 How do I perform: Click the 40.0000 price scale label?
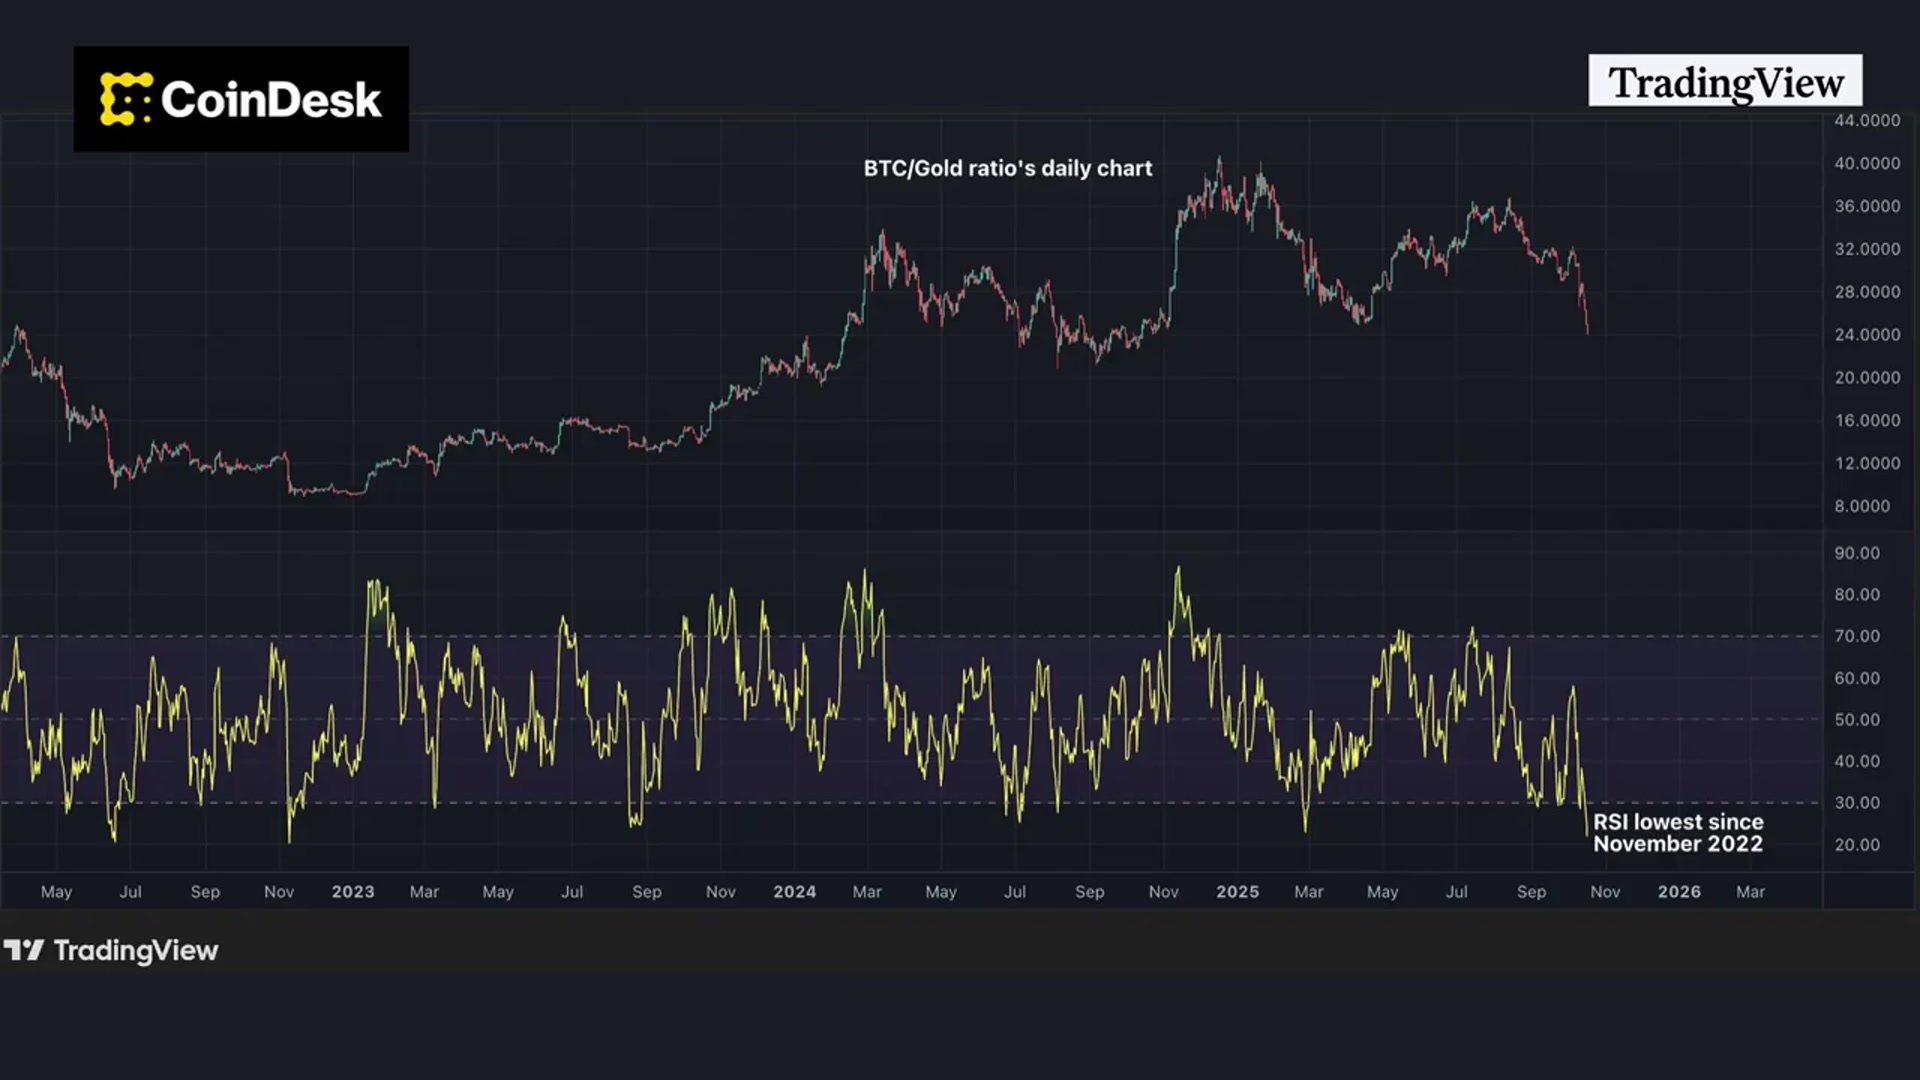(x=1866, y=163)
